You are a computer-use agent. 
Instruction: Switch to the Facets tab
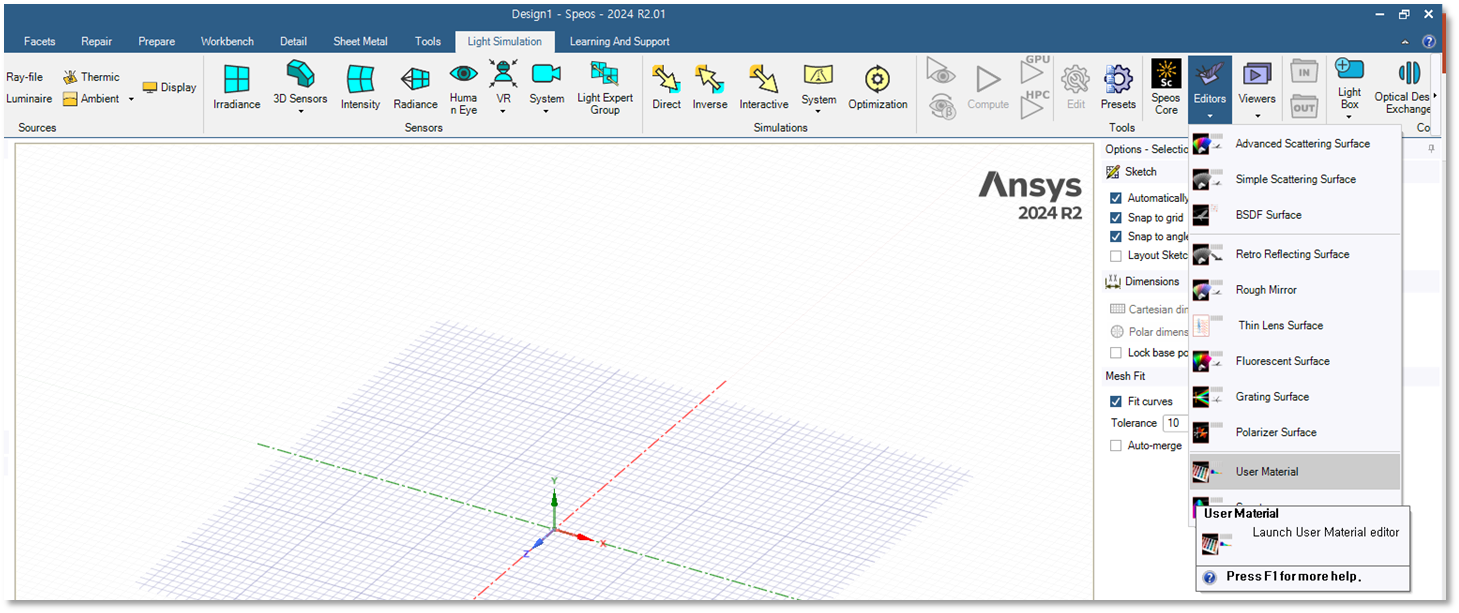[40, 42]
